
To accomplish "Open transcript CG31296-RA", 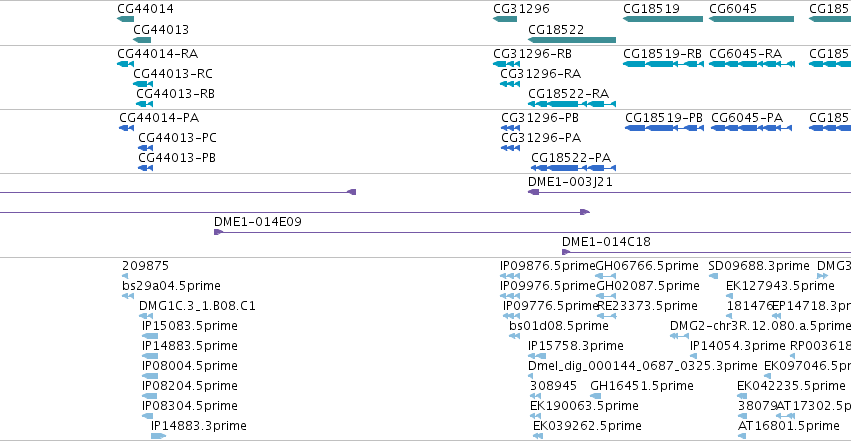I will (x=510, y=84).
